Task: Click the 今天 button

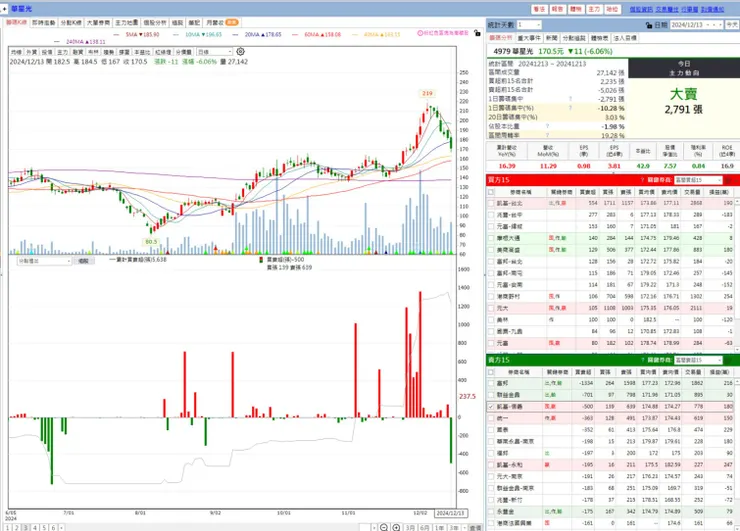Action: pos(732,25)
